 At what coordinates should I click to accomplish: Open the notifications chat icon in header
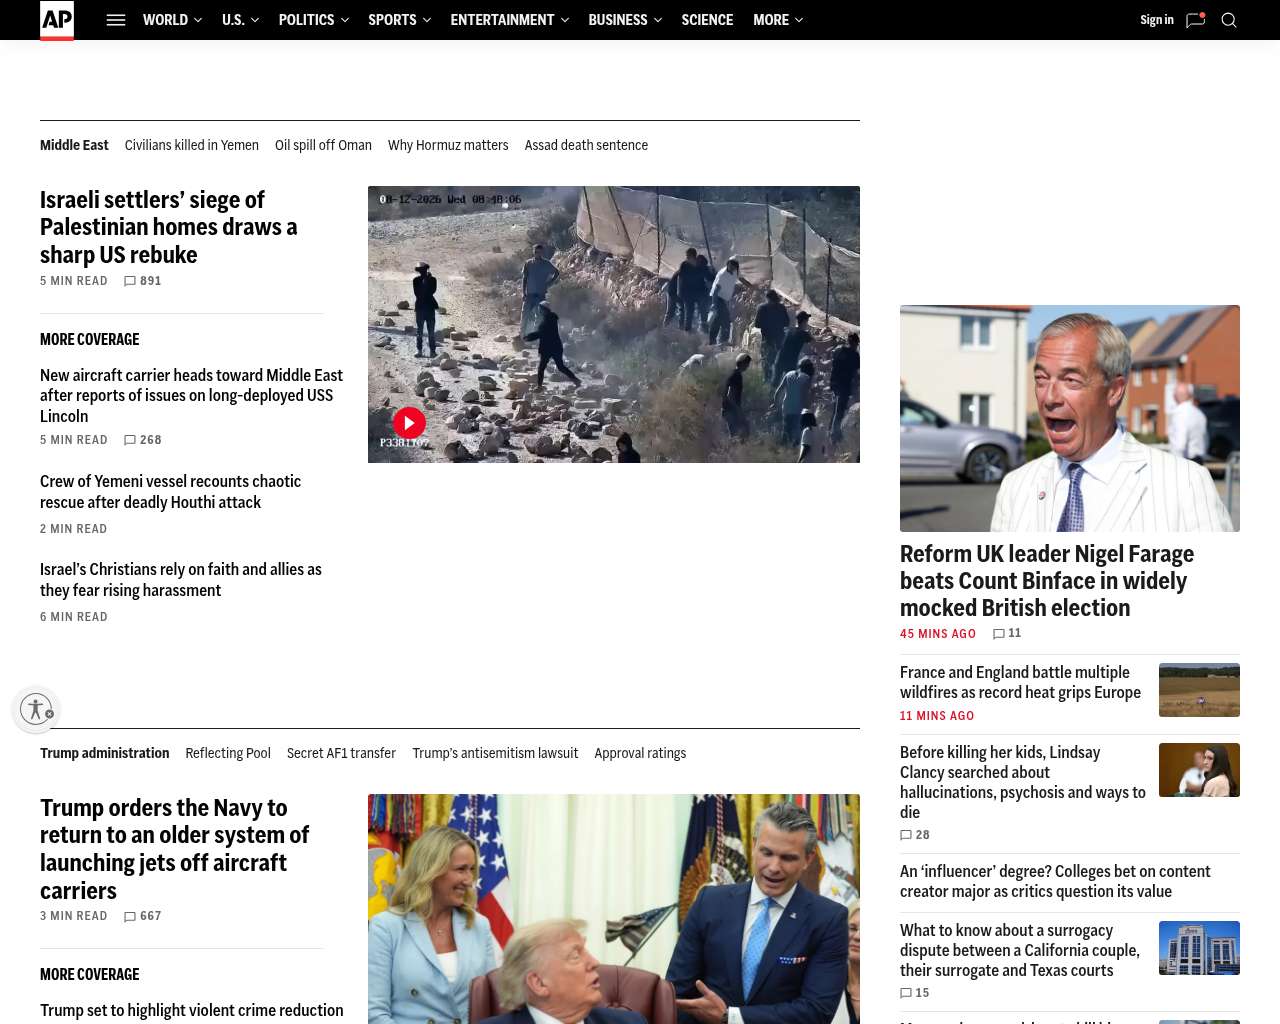(x=1195, y=20)
